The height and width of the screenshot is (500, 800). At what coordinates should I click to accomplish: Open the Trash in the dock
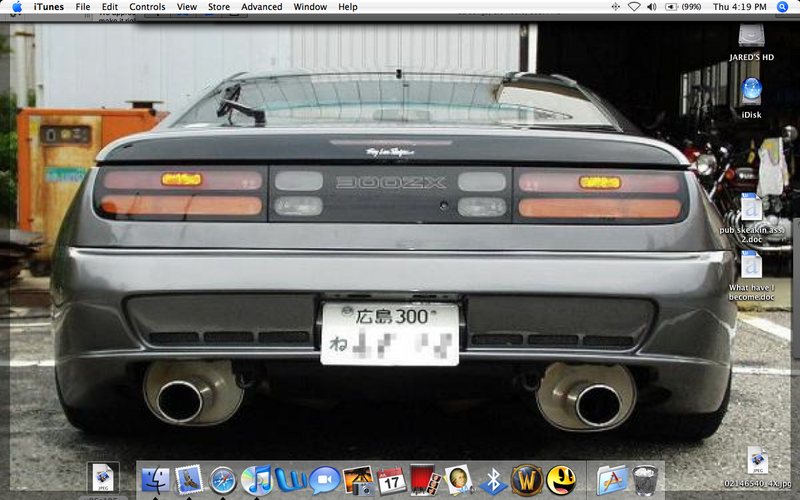(646, 480)
